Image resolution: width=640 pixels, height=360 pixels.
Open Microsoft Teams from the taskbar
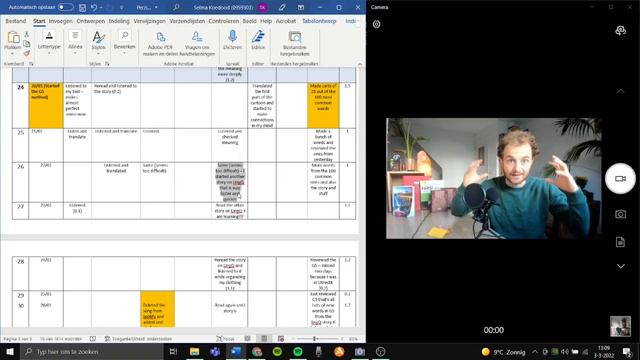tap(215, 351)
